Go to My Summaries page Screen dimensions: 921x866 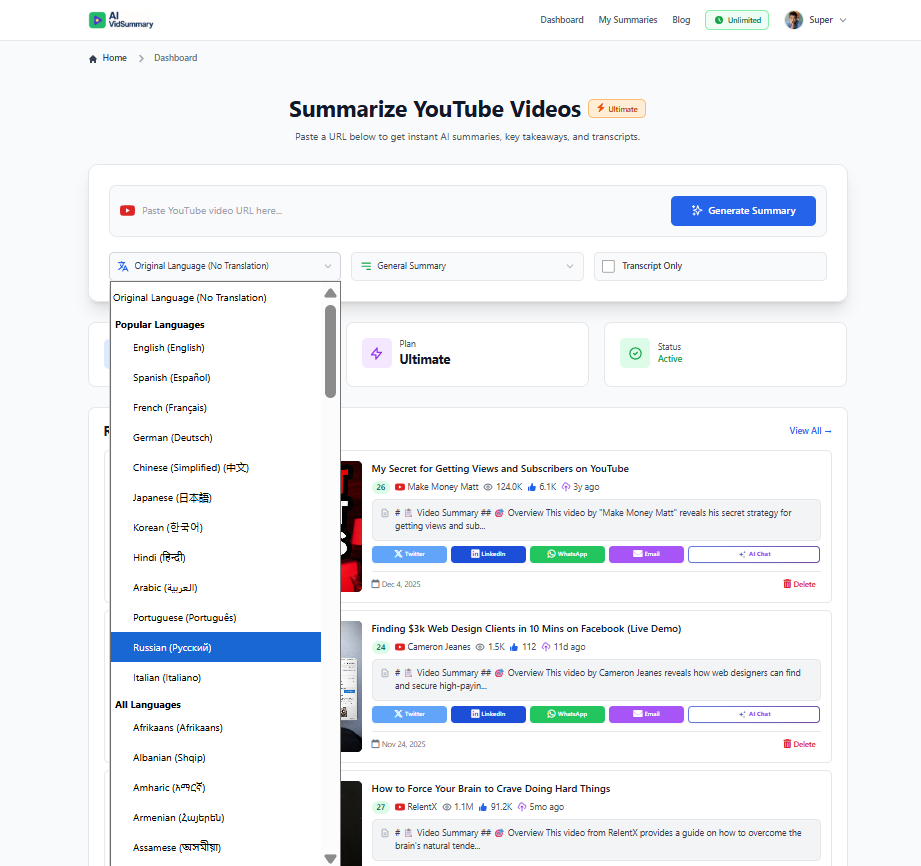628,19
